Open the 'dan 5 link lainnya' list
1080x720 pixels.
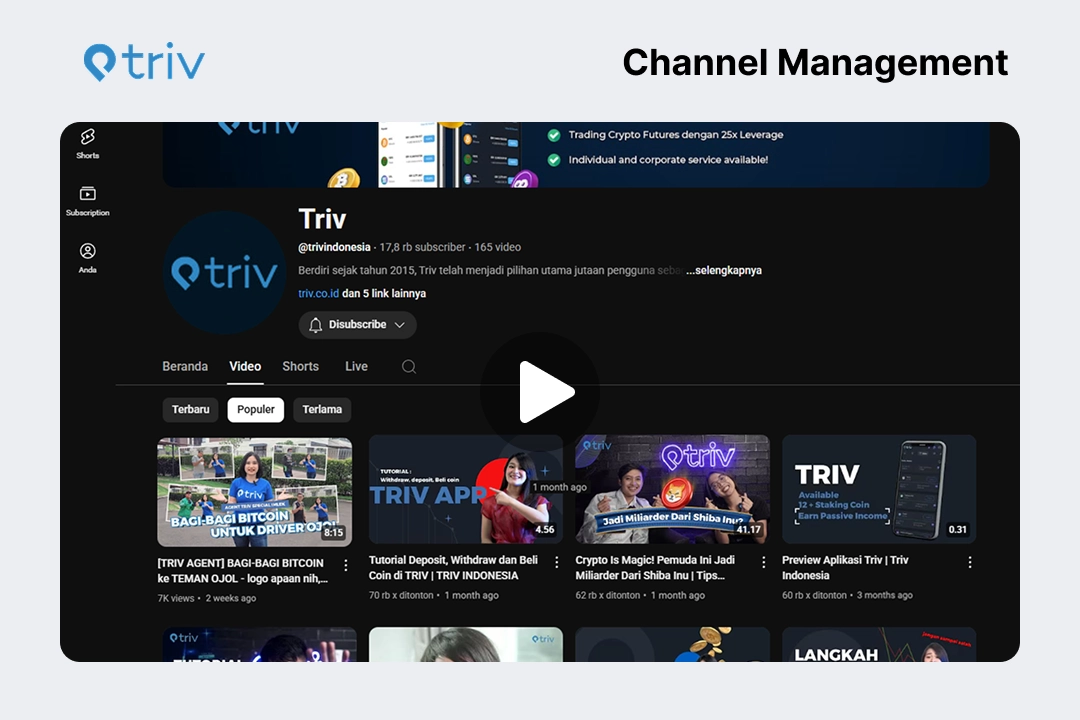[384, 294]
